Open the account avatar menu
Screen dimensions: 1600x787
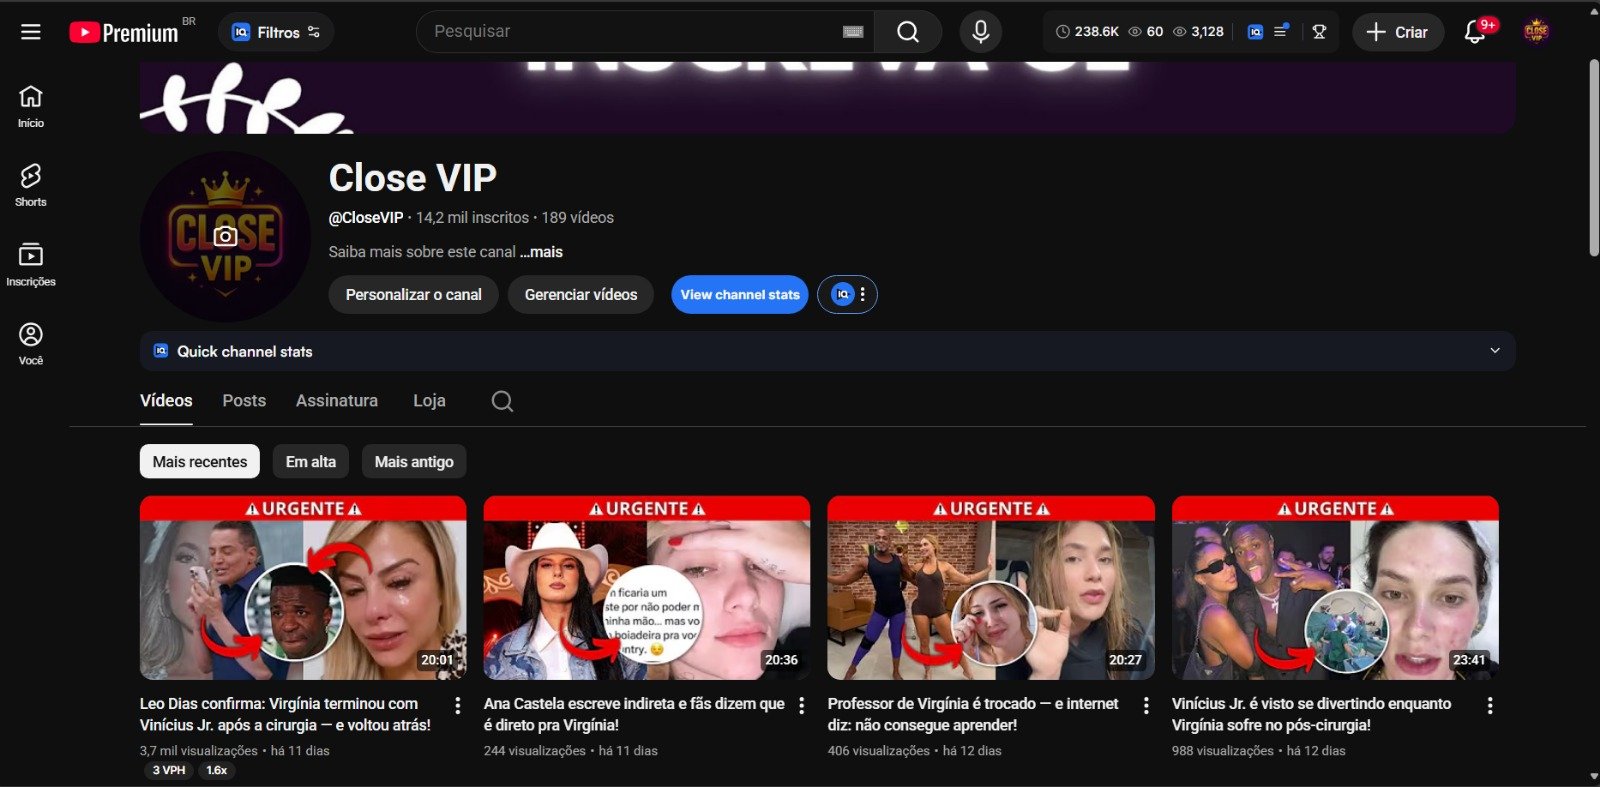point(1536,32)
